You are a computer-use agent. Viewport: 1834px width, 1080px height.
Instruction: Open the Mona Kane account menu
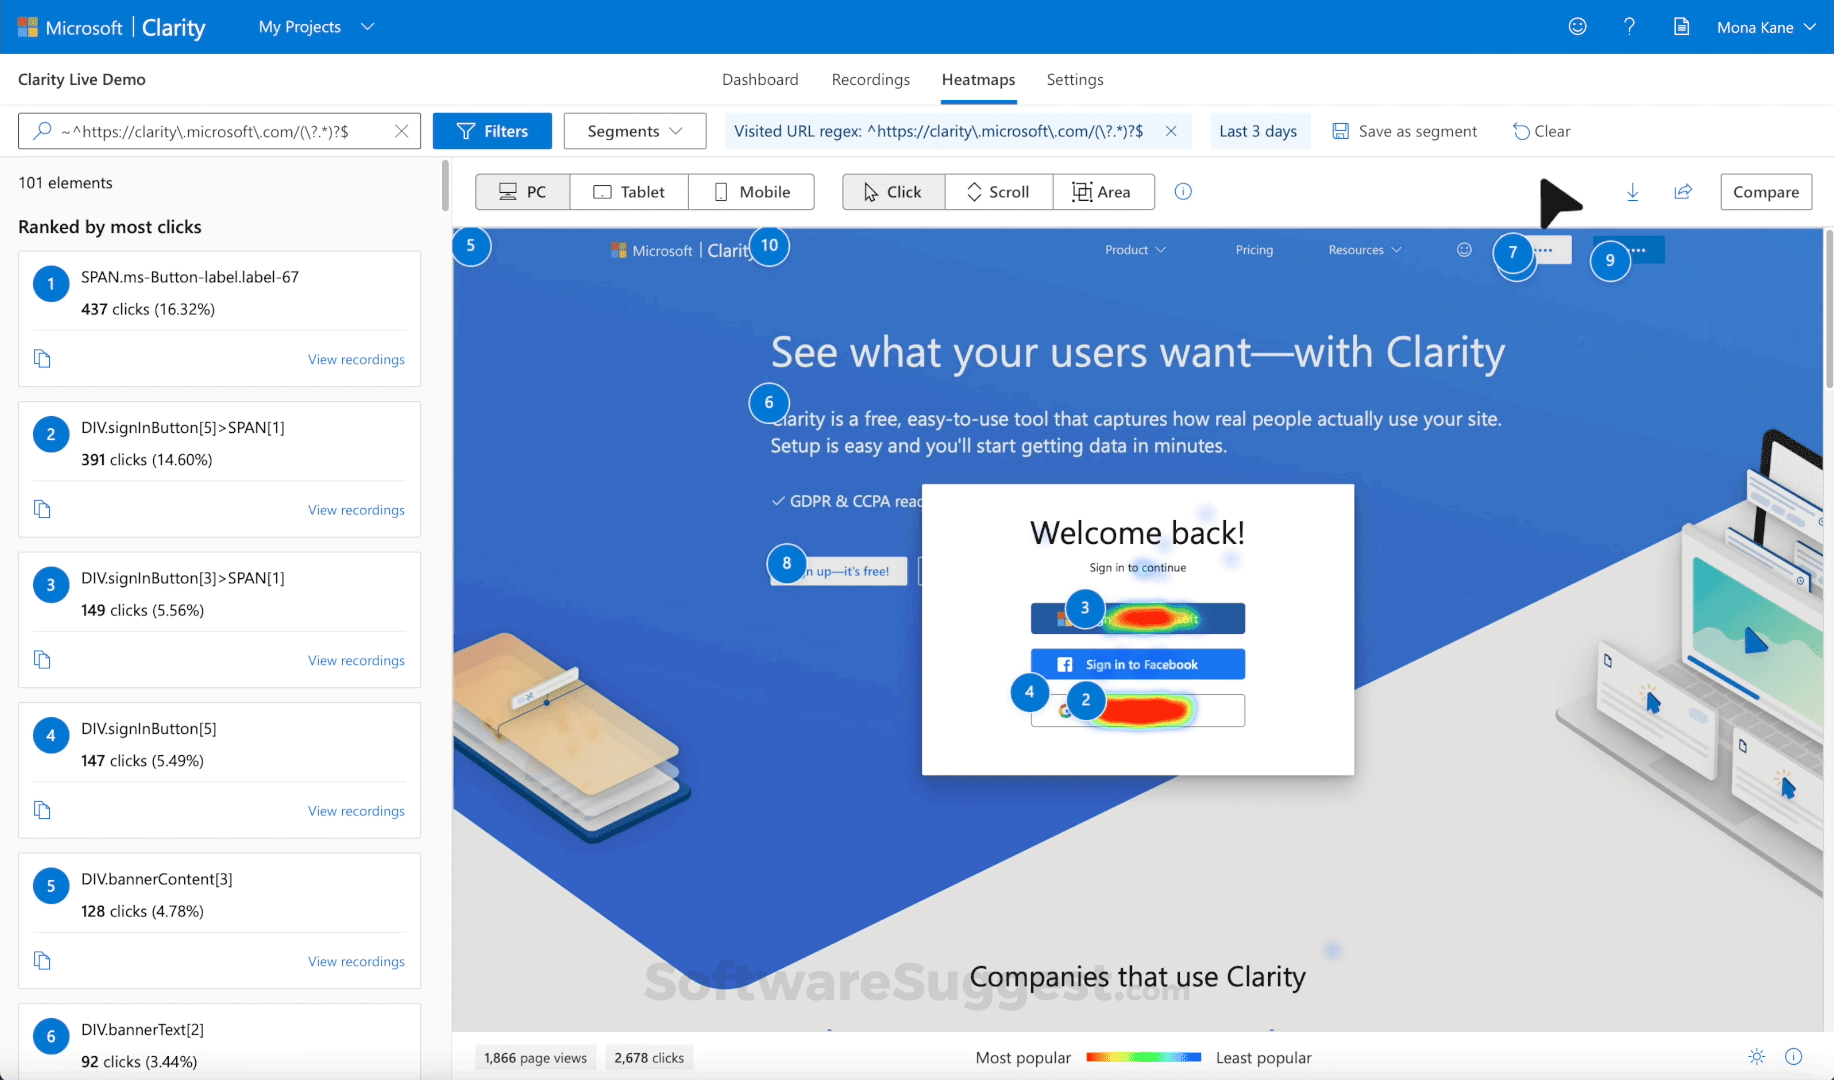1765,27
